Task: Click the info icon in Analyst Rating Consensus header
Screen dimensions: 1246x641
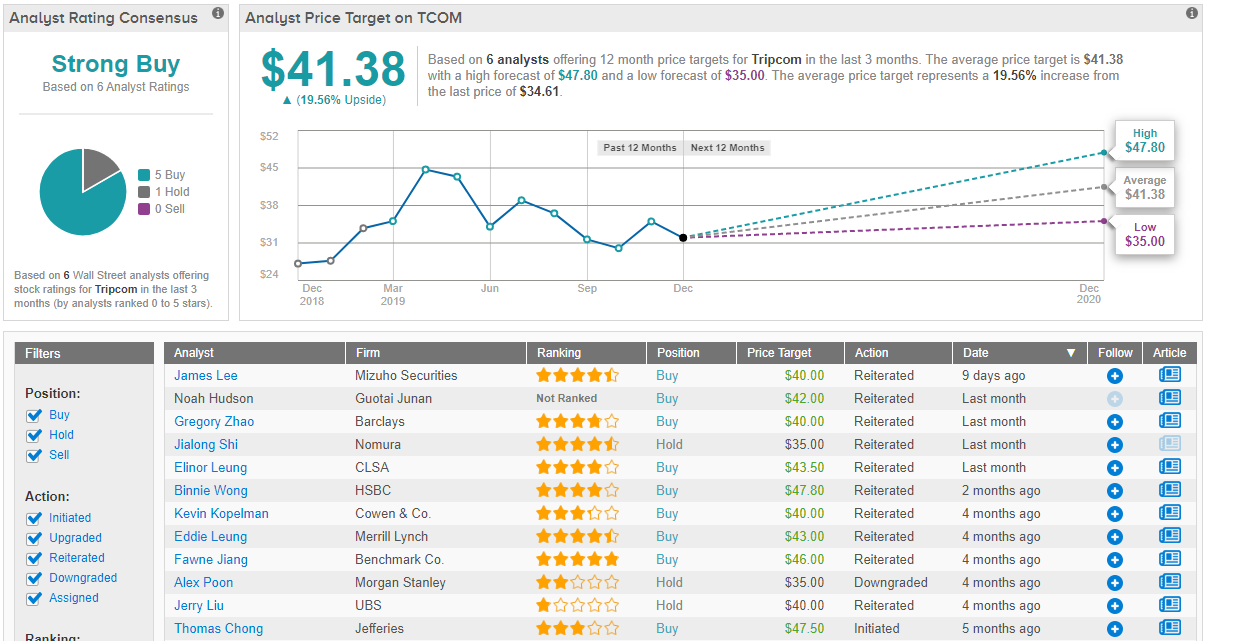Action: click(x=218, y=15)
